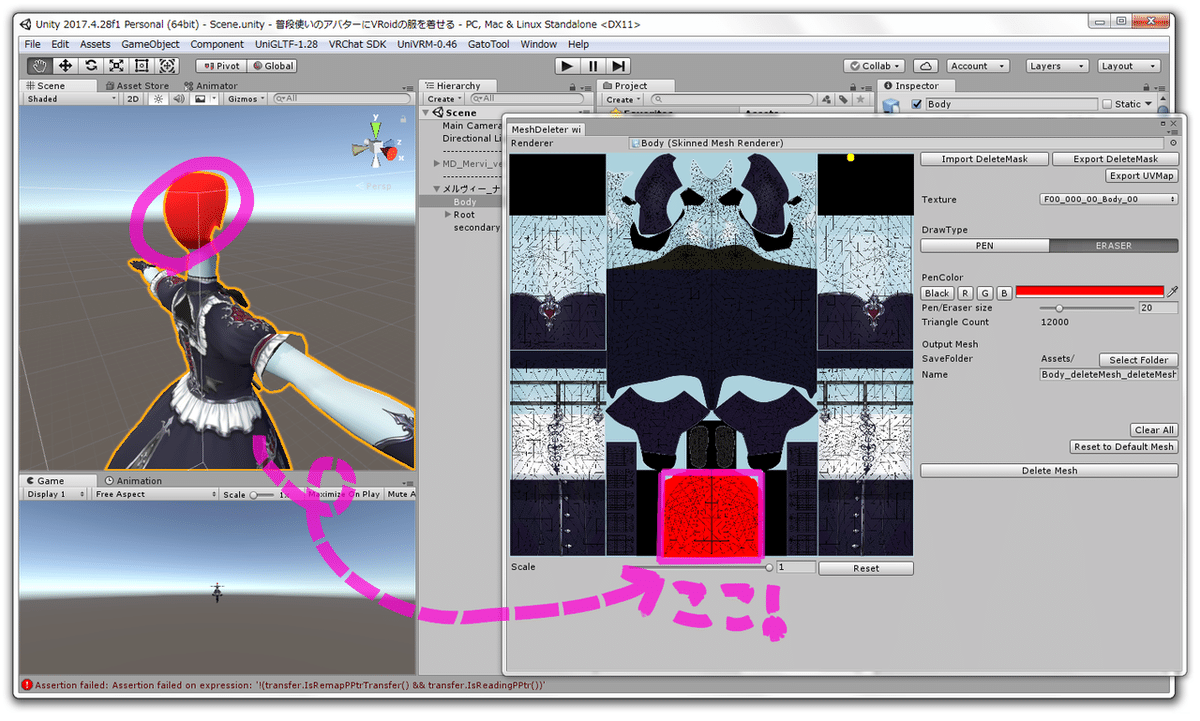Click Import DeleteMask button
The height and width of the screenshot is (721, 1200).
(986, 159)
